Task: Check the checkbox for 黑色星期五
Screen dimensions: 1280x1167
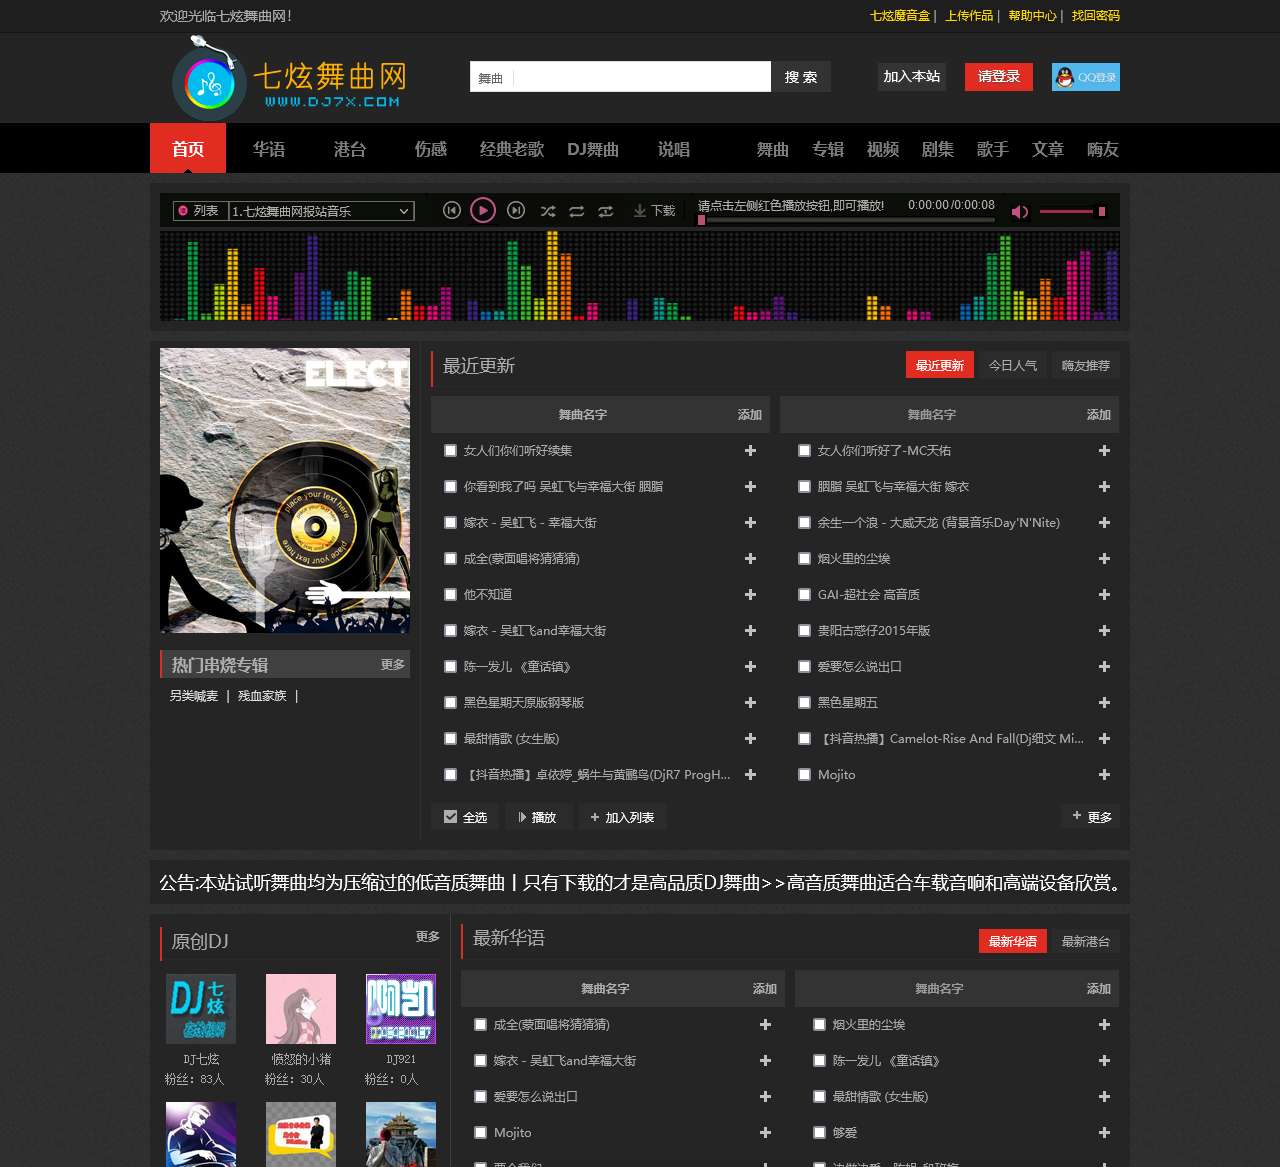Action: (x=804, y=702)
